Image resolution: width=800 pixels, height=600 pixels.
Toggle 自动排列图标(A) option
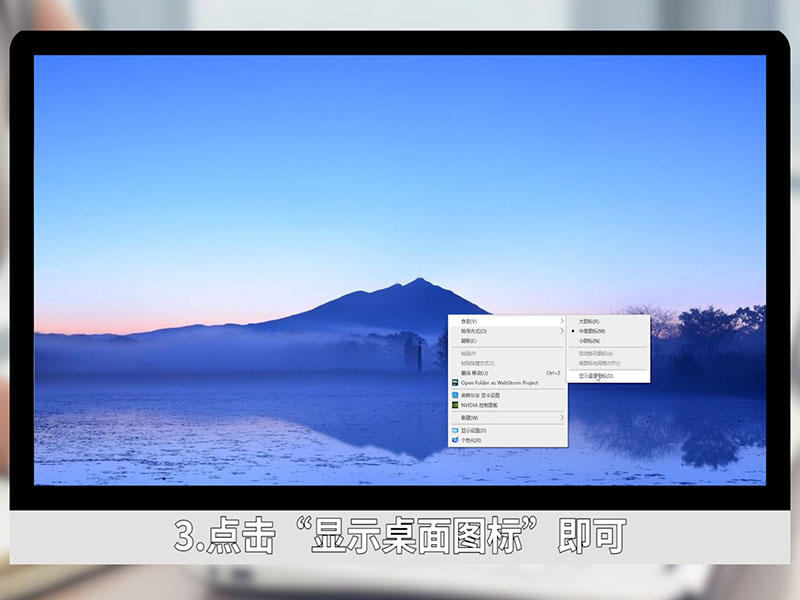609,354
